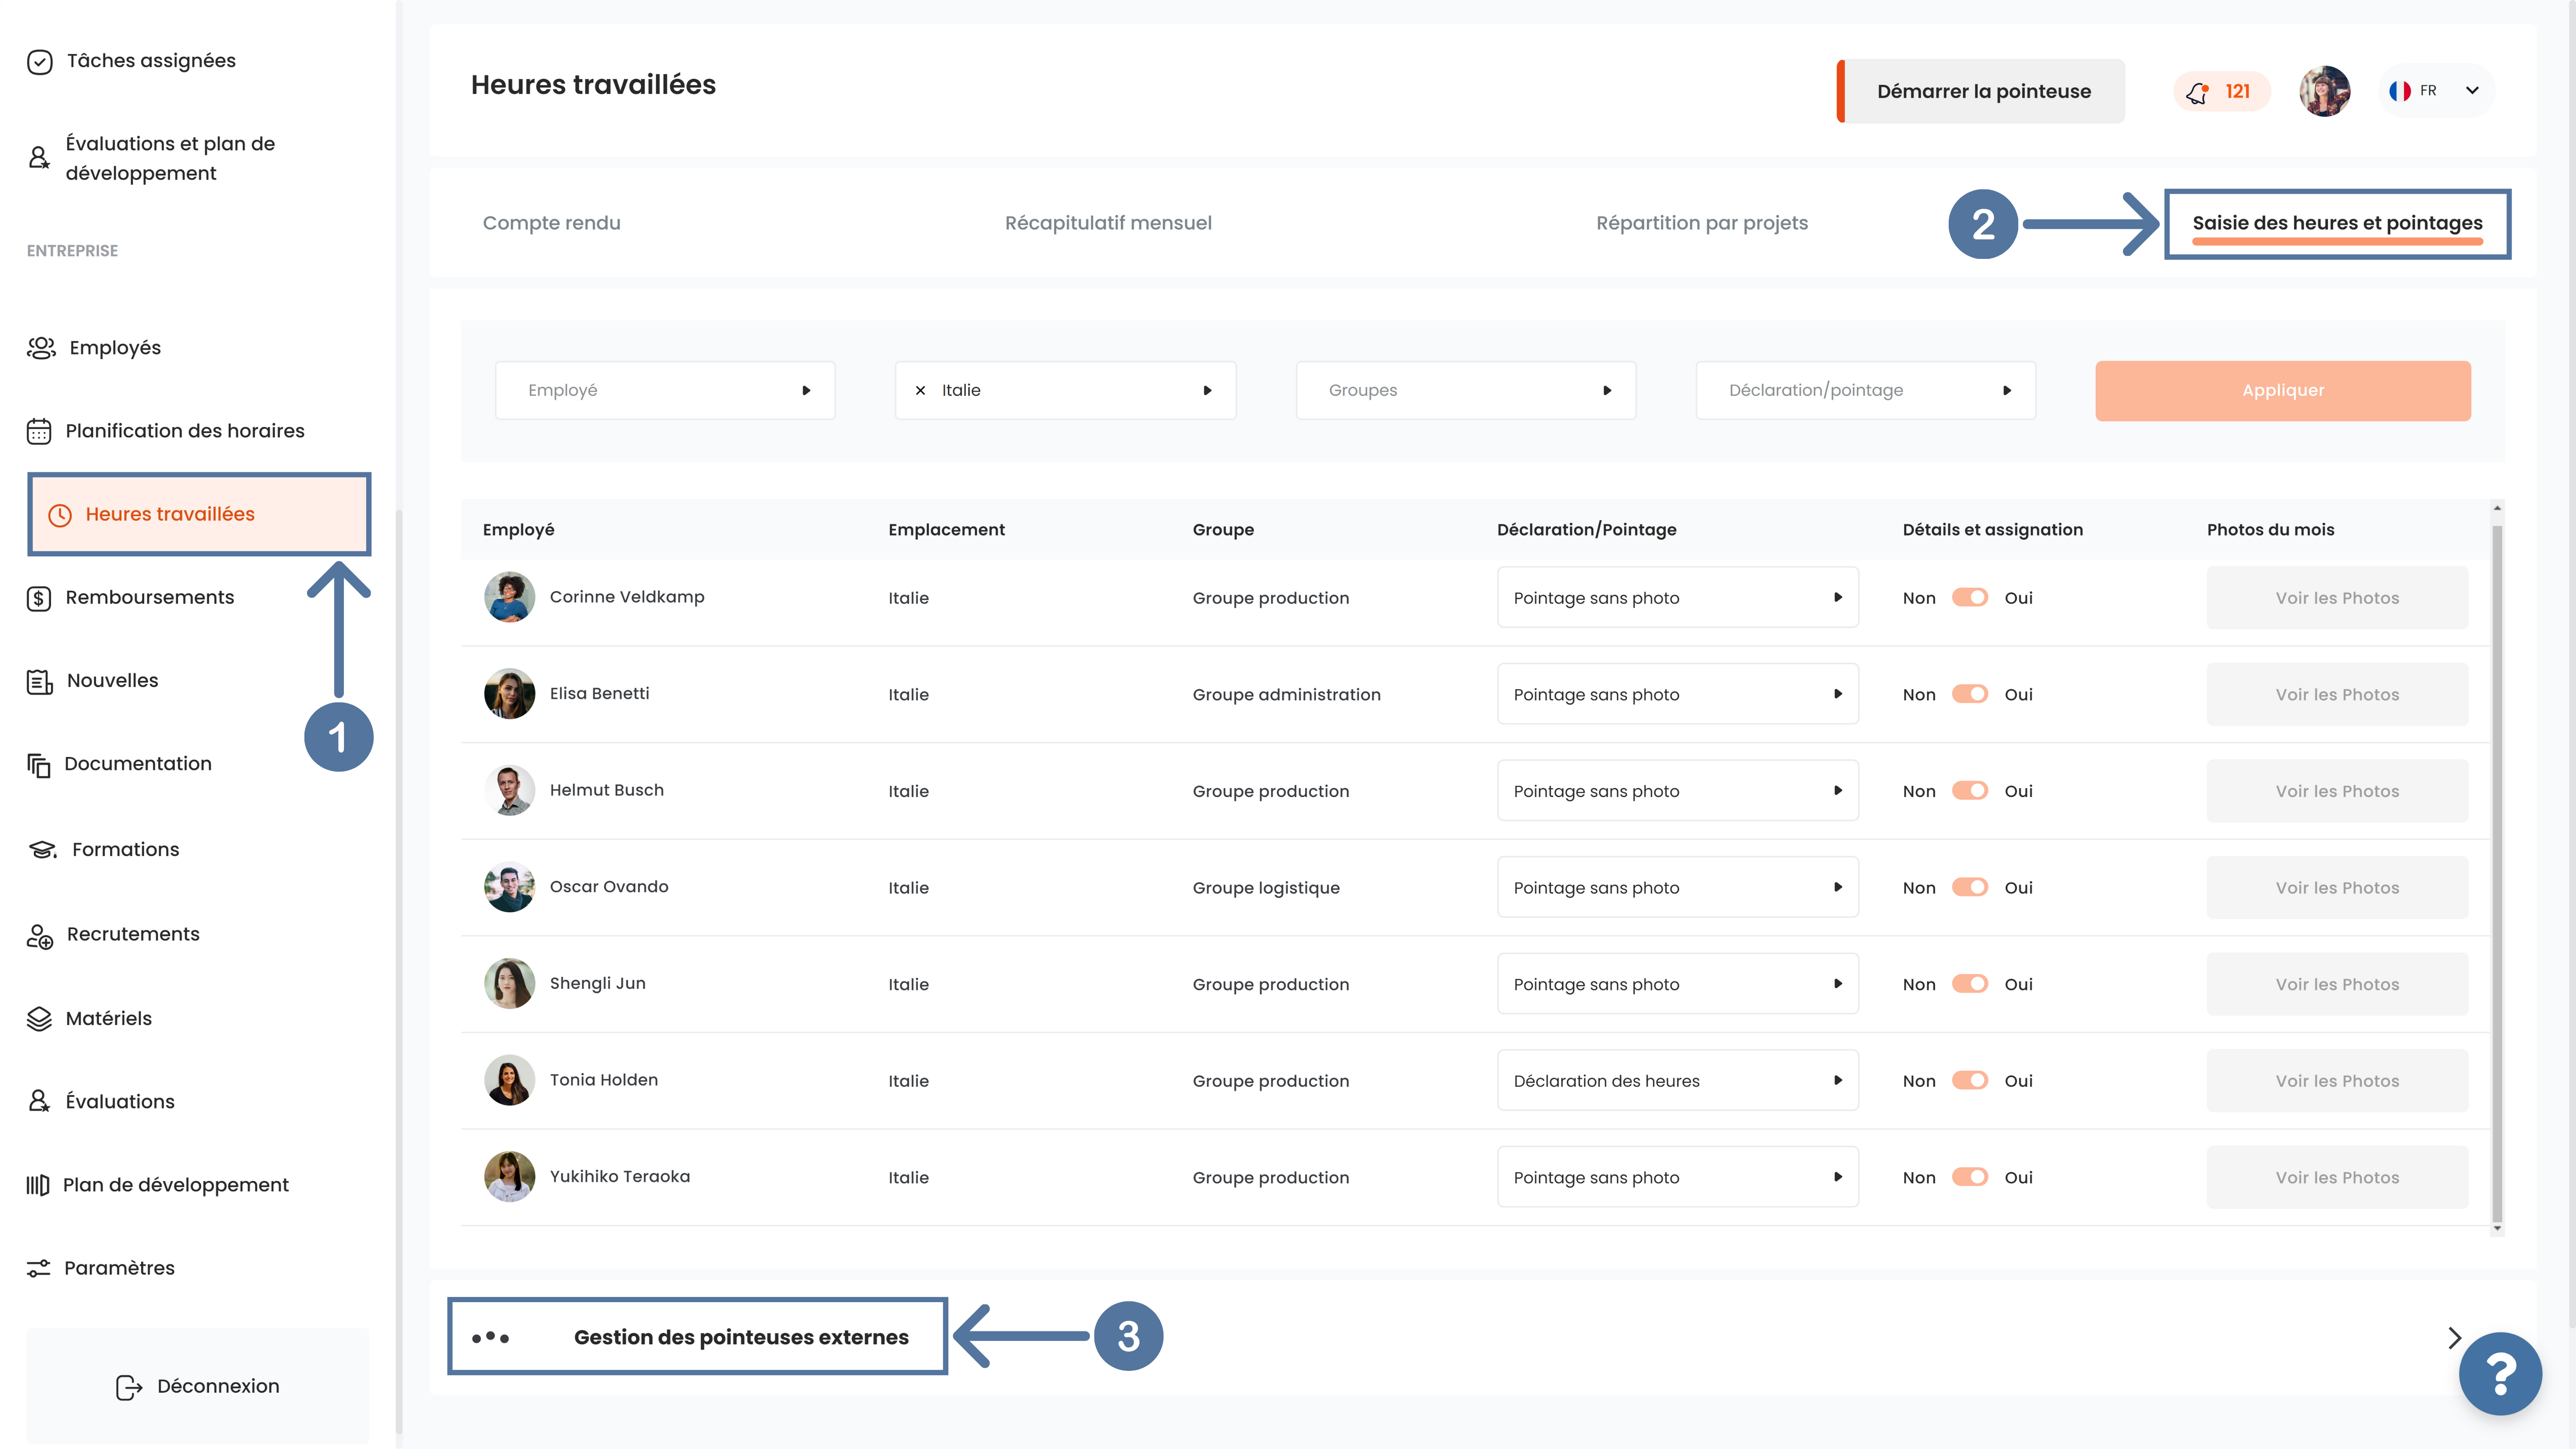Viewport: 2576px width, 1449px height.
Task: Toggle details switch for Tonia Holden
Action: (1970, 1080)
